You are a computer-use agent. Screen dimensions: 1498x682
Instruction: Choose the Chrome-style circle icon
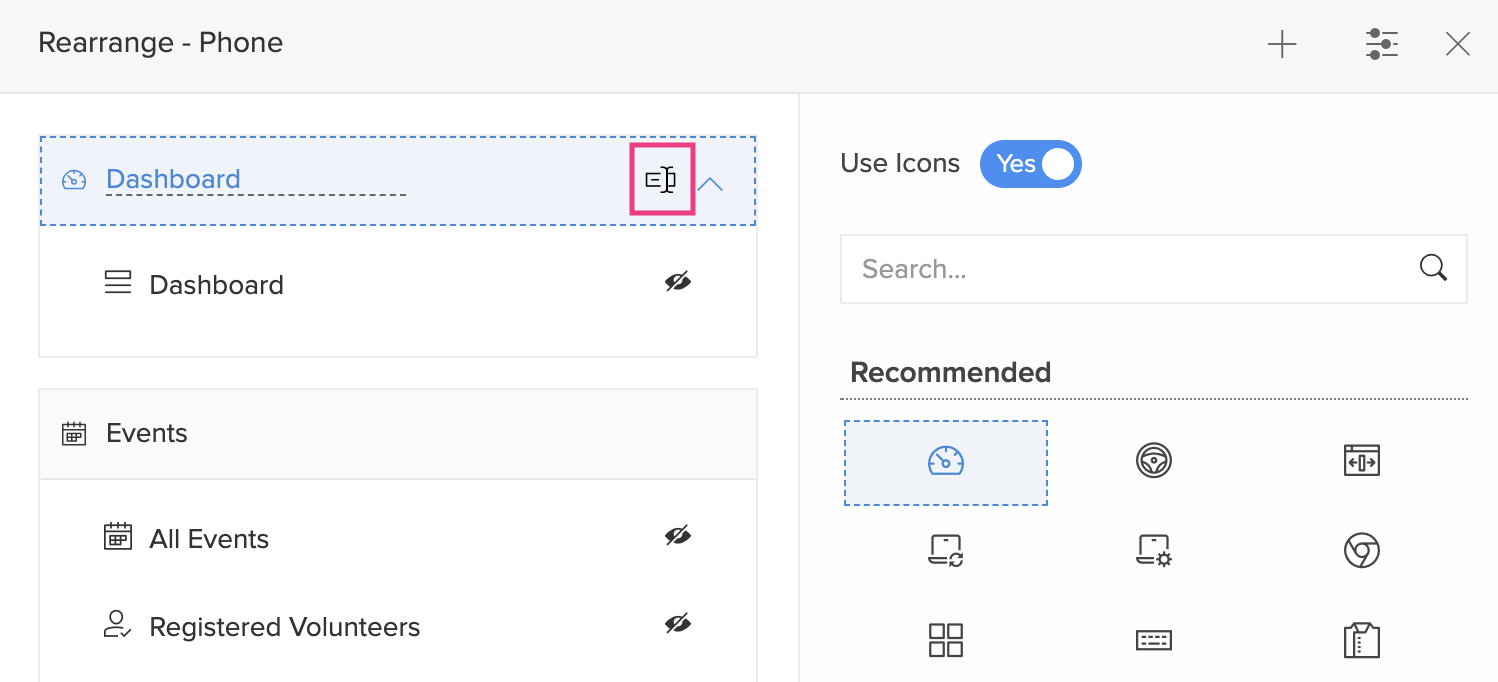1361,551
